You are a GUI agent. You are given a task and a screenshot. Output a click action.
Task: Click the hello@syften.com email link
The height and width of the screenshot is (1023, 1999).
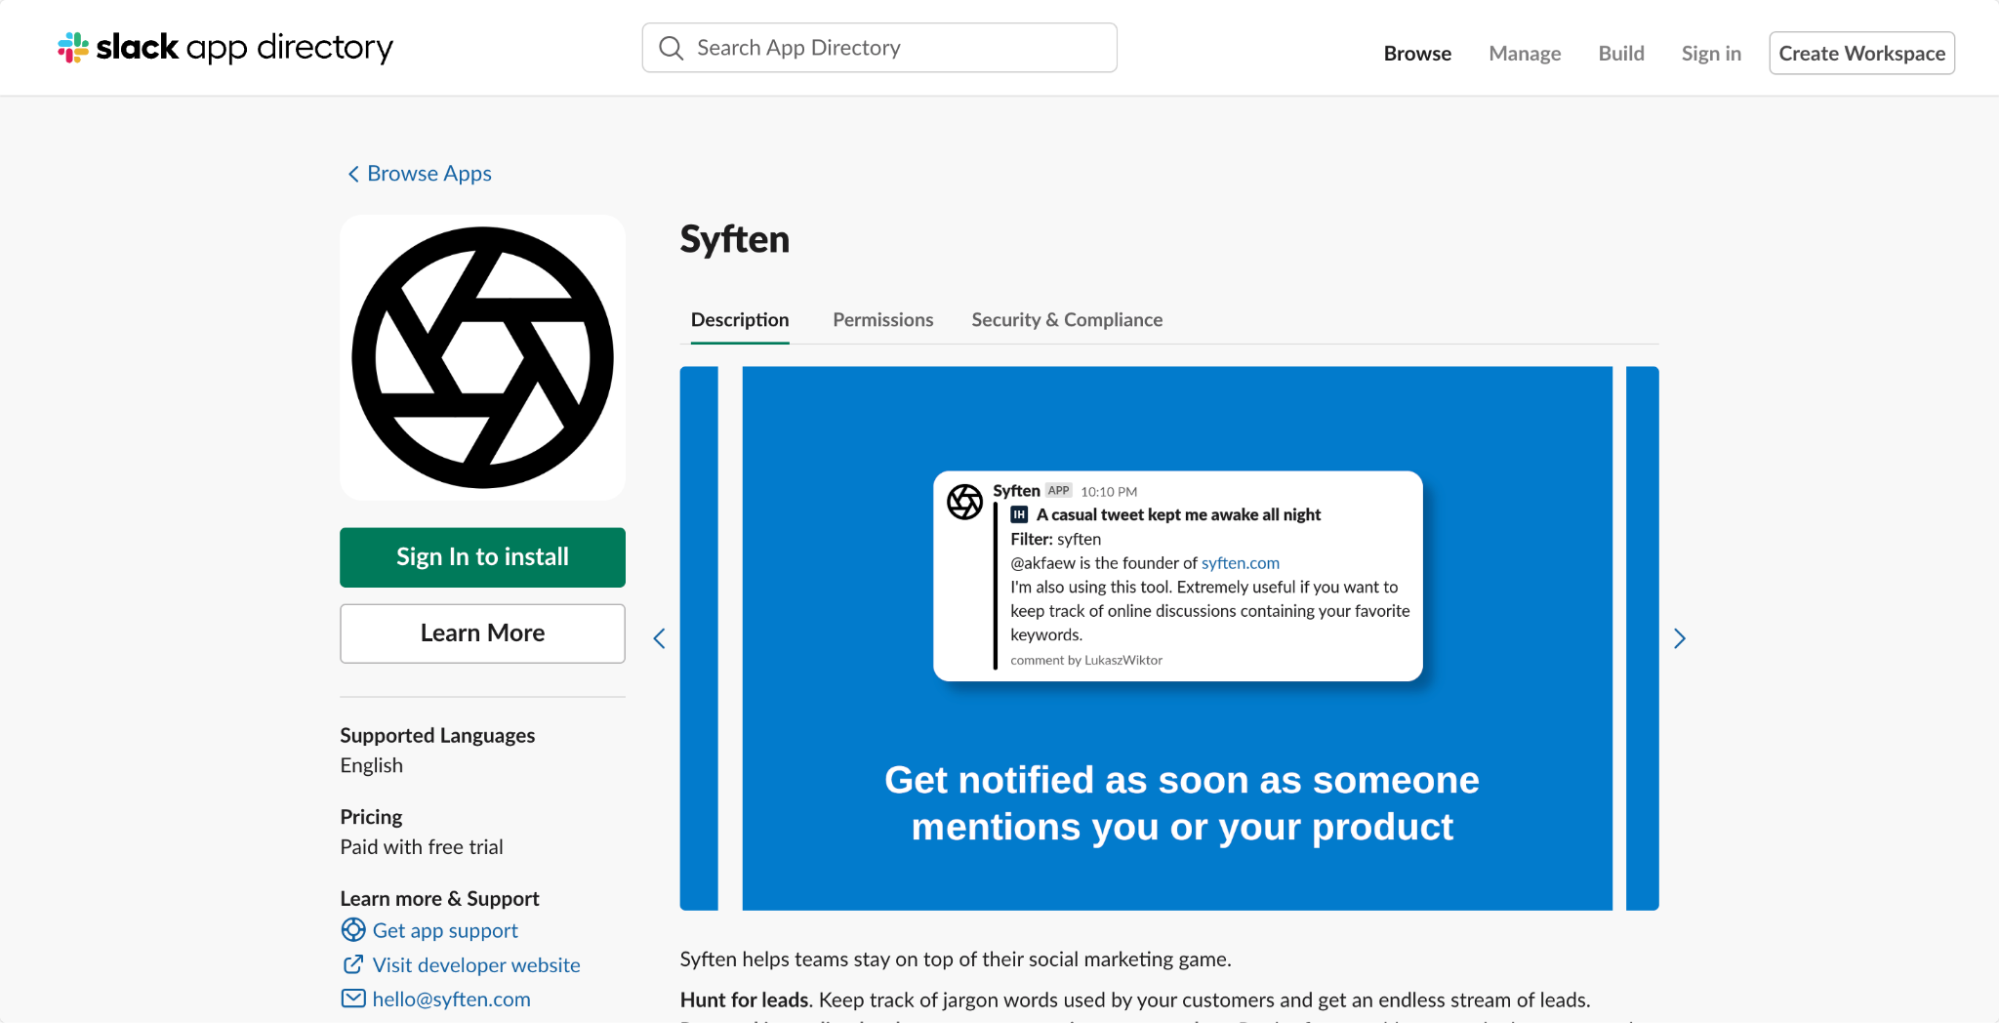click(451, 998)
